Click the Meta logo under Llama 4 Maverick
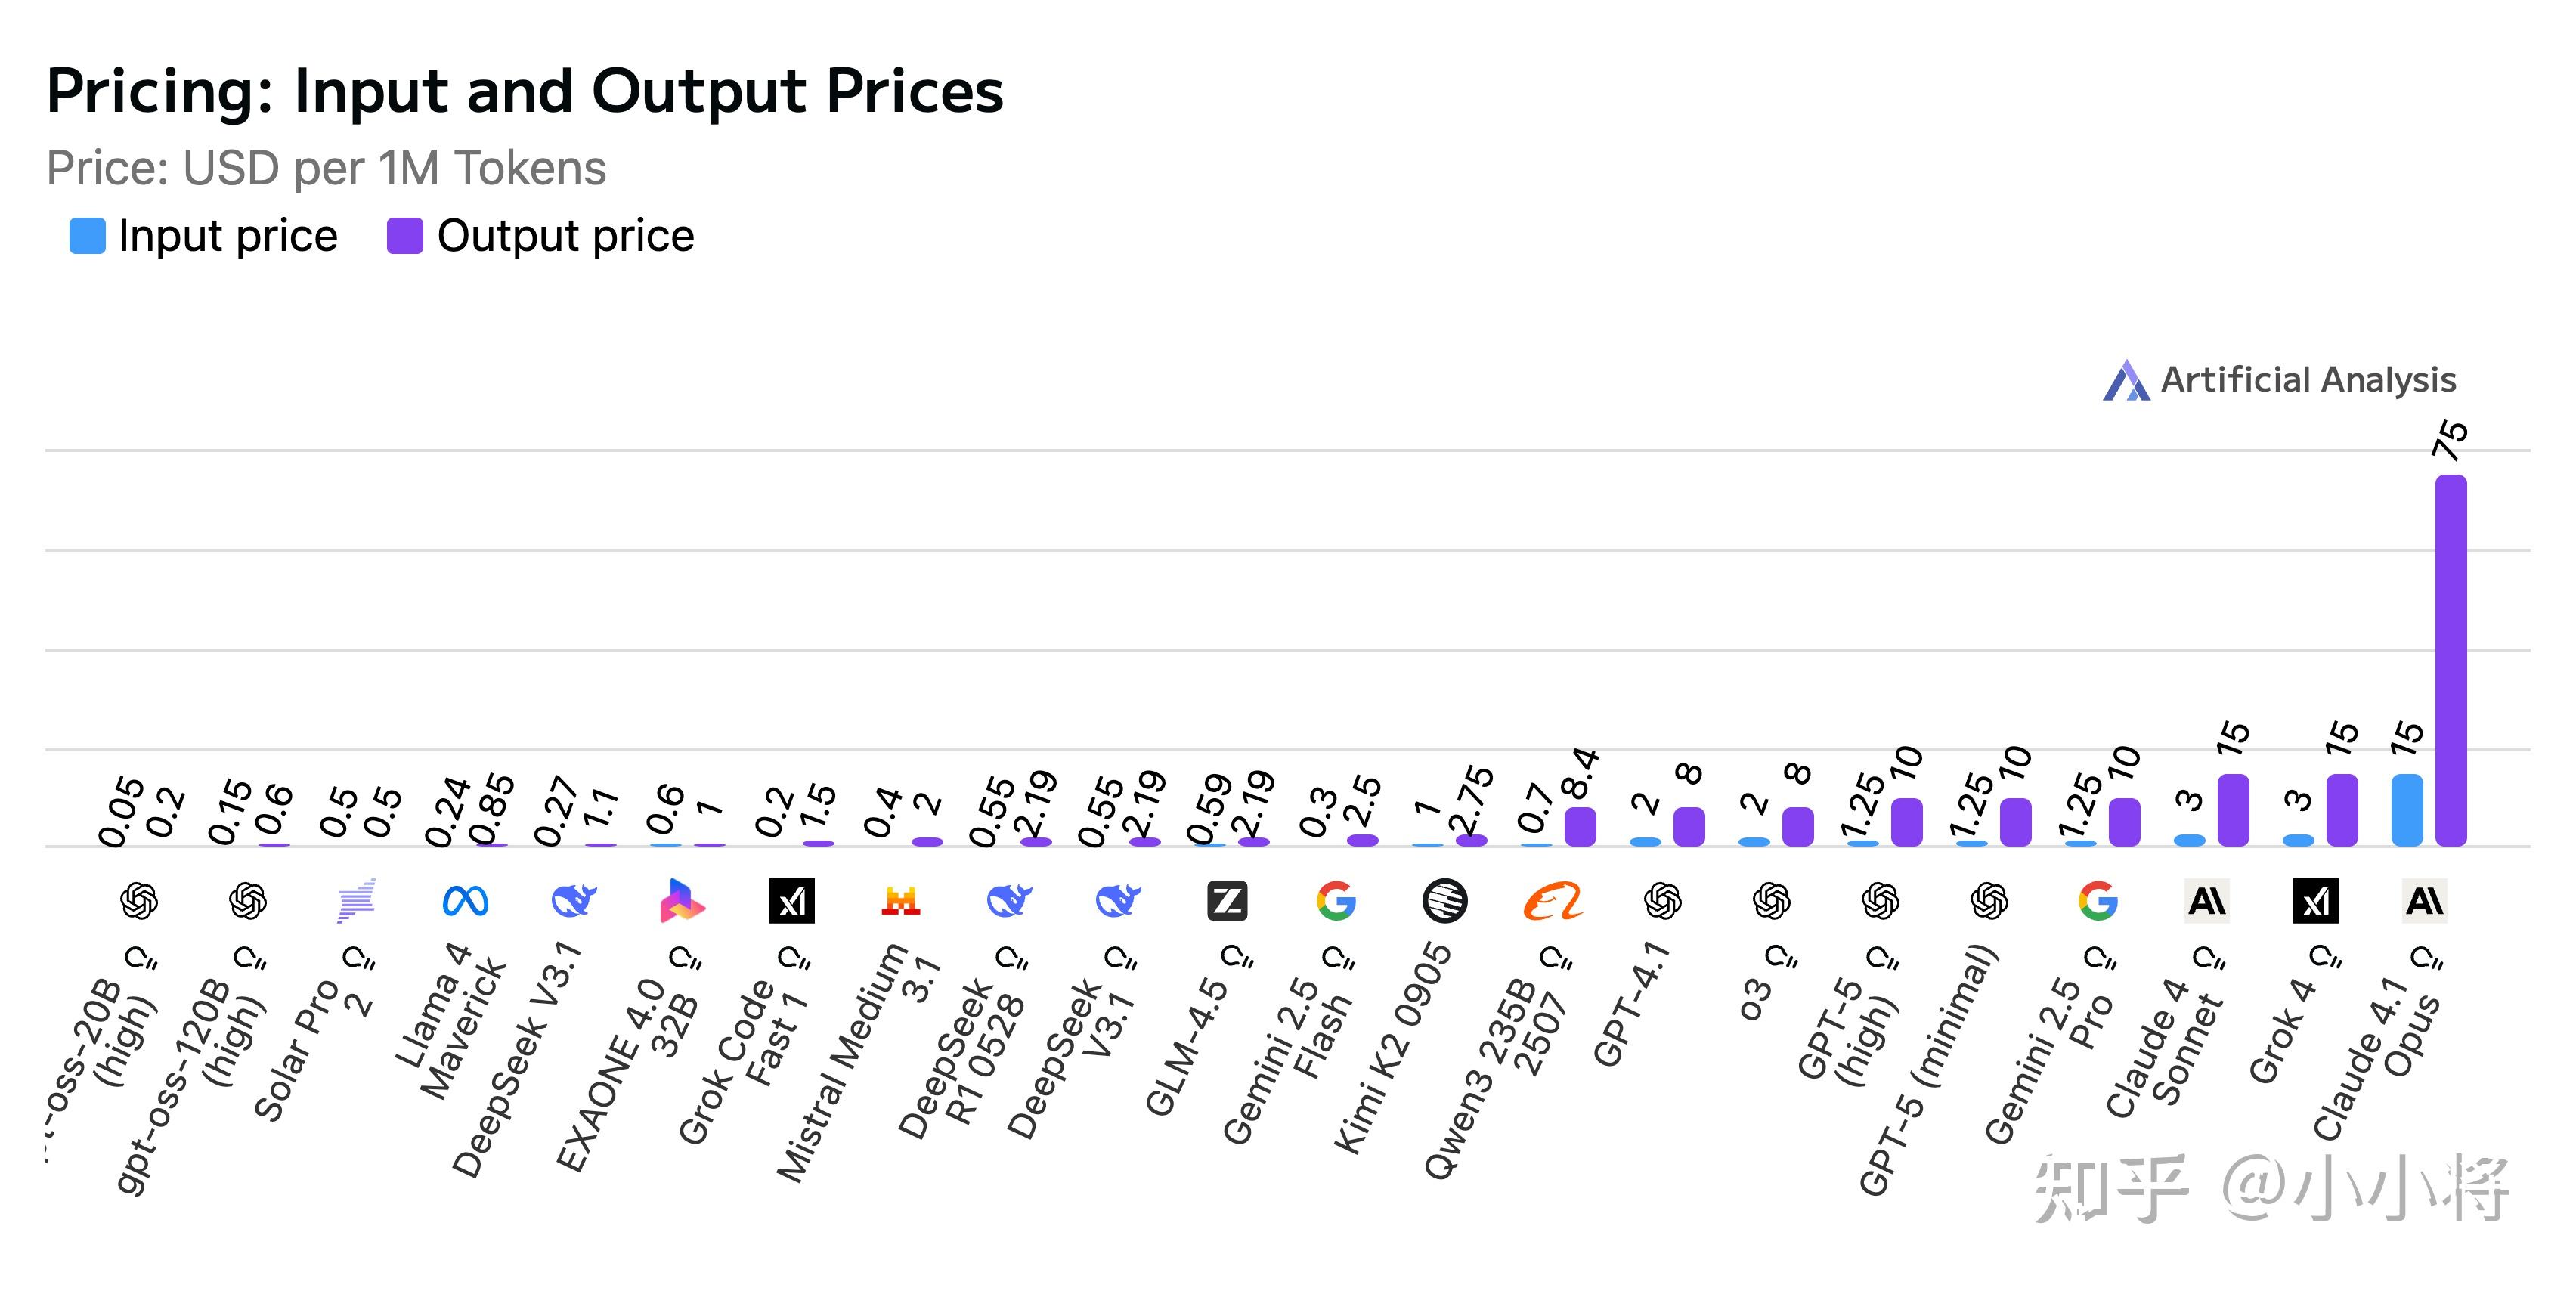 465,901
